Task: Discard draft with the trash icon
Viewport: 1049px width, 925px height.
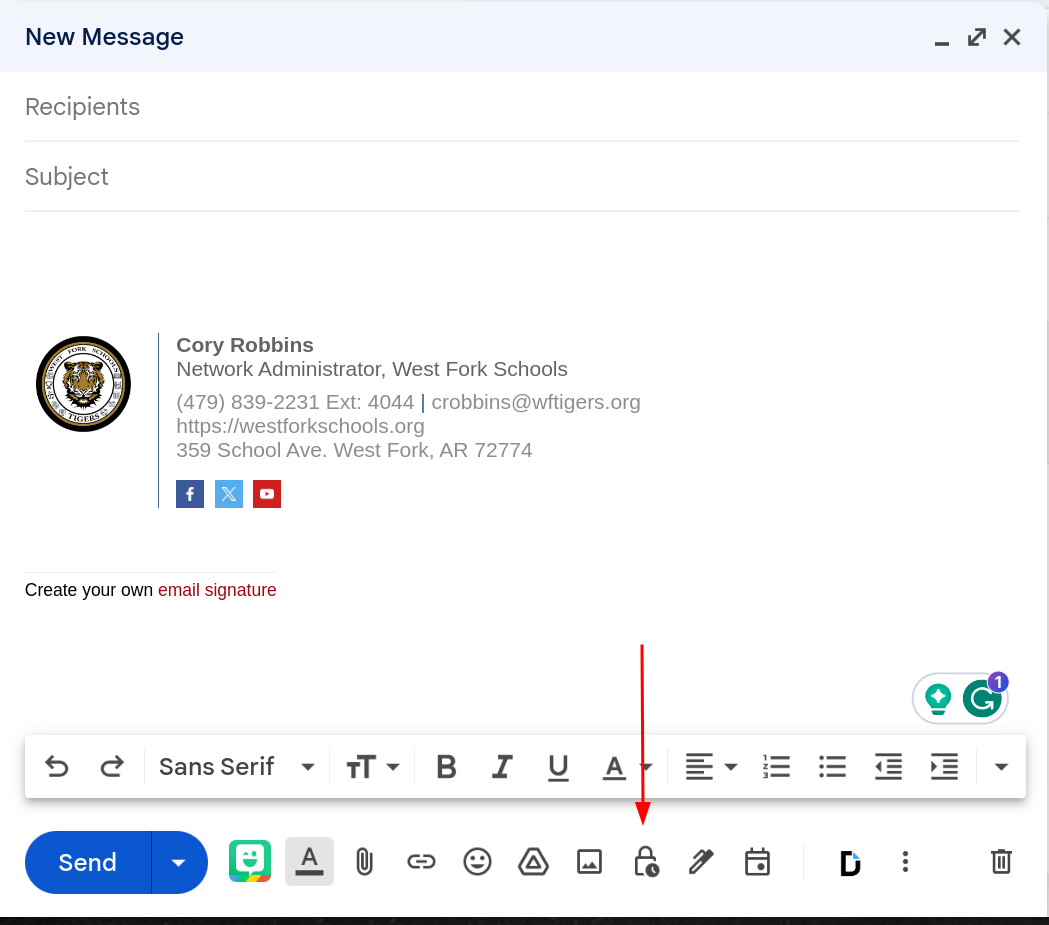Action: click(x=1002, y=861)
